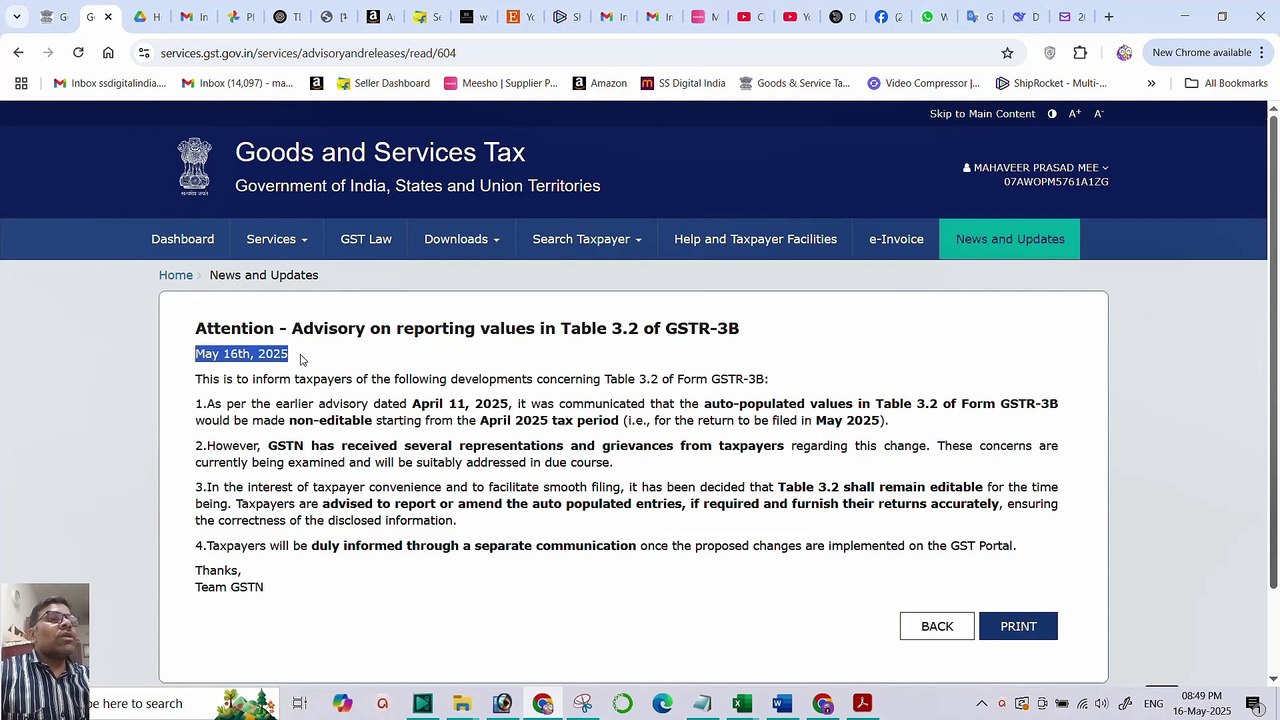Expand the Services menu dropdown
The image size is (1280, 720).
pos(277,239)
